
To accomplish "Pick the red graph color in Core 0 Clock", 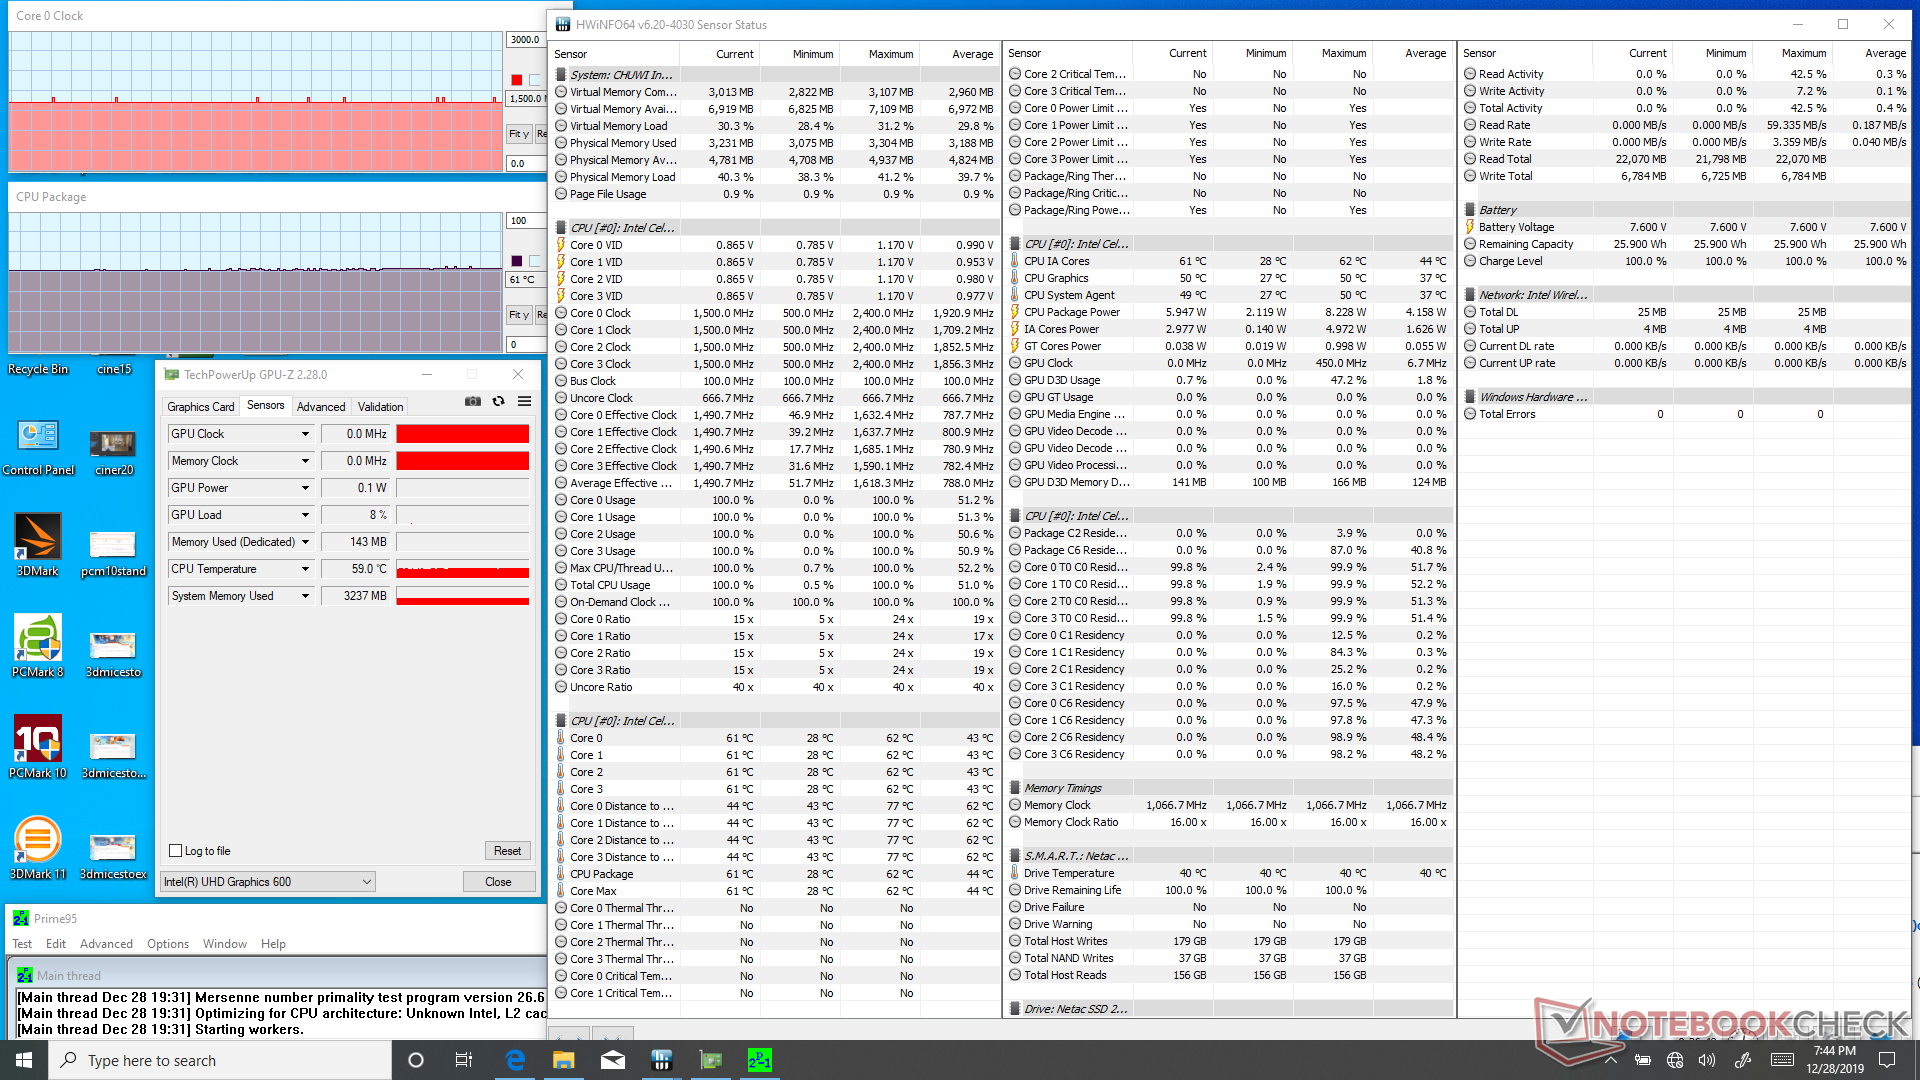I will click(x=517, y=80).
